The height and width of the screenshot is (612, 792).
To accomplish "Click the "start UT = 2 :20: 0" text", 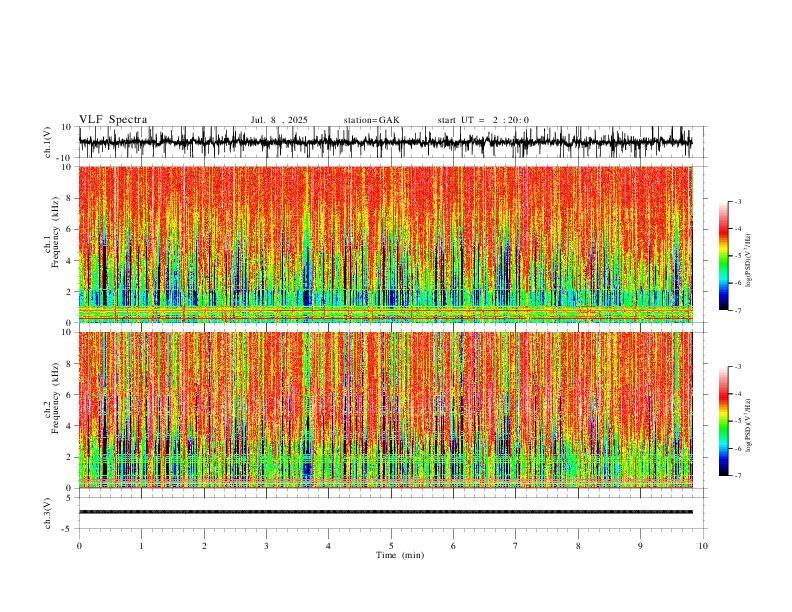I will point(483,120).
